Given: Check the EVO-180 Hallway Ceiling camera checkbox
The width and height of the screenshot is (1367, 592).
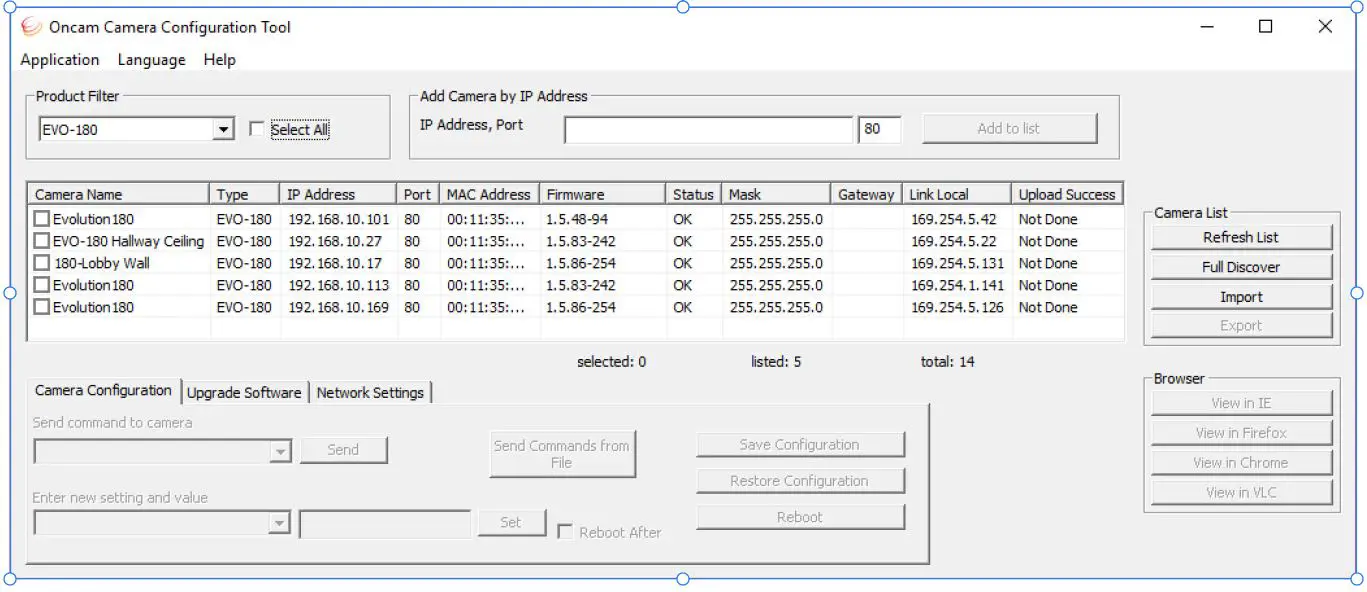Looking at the screenshot, I should (x=41, y=241).
